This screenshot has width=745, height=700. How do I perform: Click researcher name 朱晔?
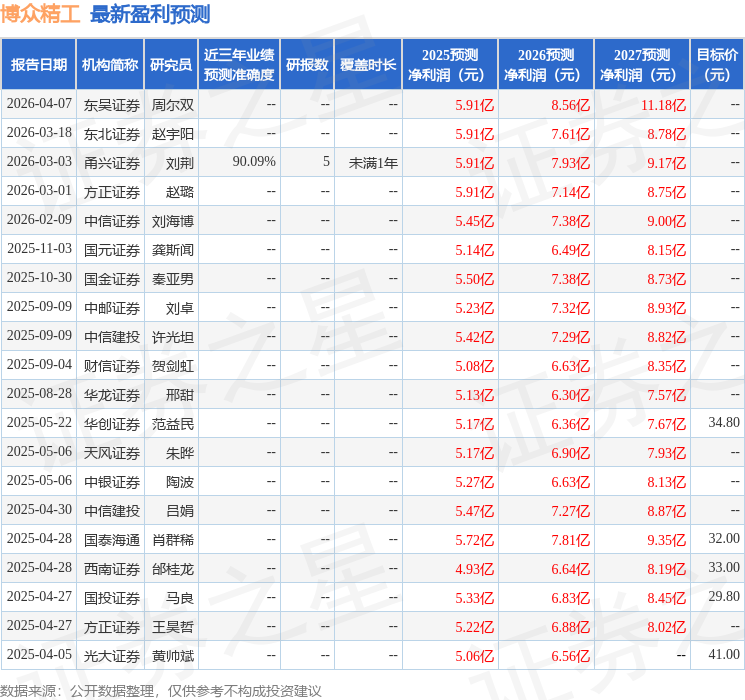tap(180, 453)
